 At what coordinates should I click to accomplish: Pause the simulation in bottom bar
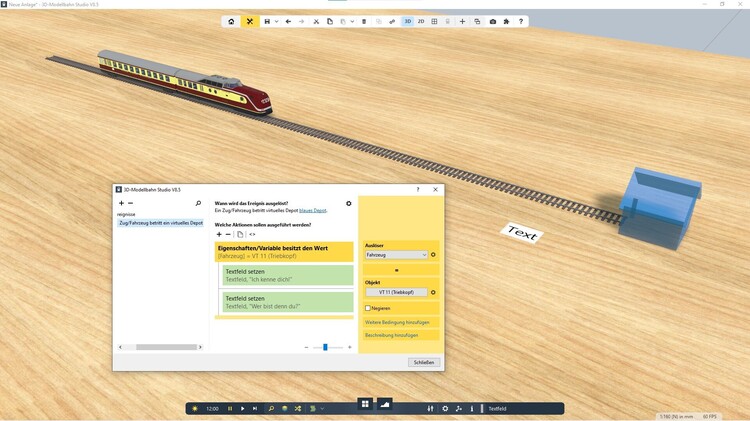(230, 408)
